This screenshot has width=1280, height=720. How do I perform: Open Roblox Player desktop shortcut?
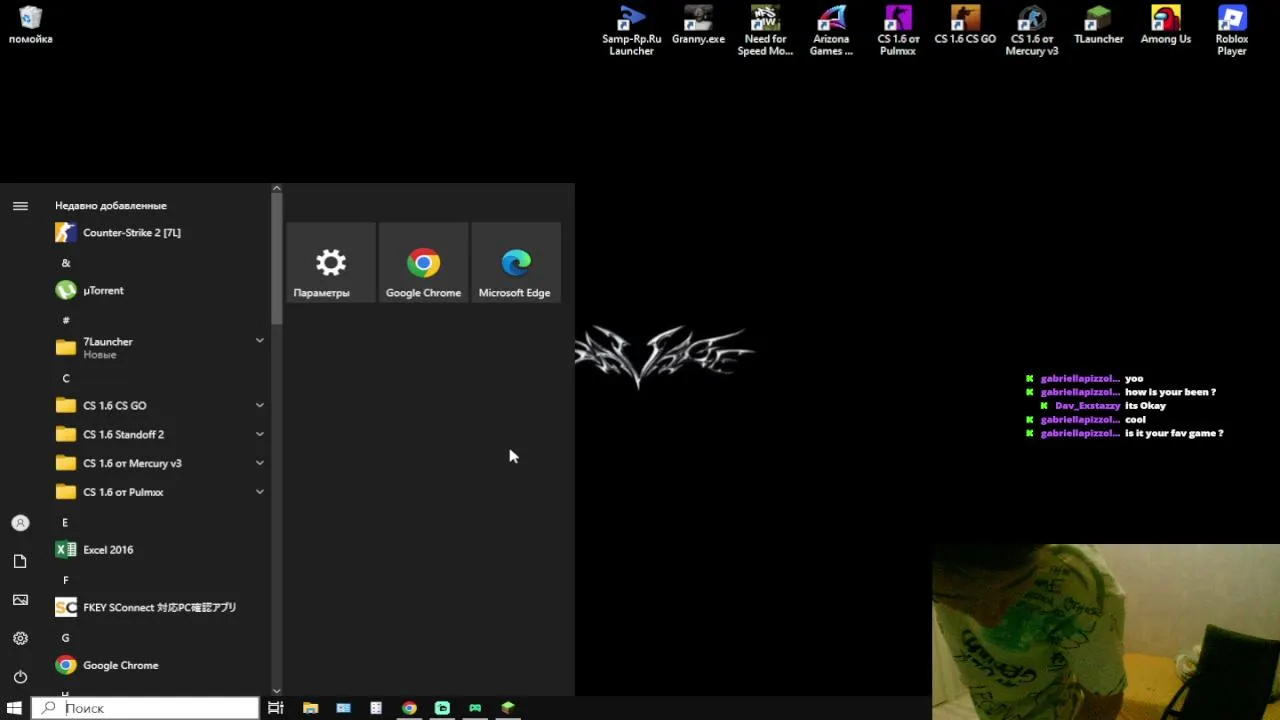pyautogui.click(x=1232, y=31)
